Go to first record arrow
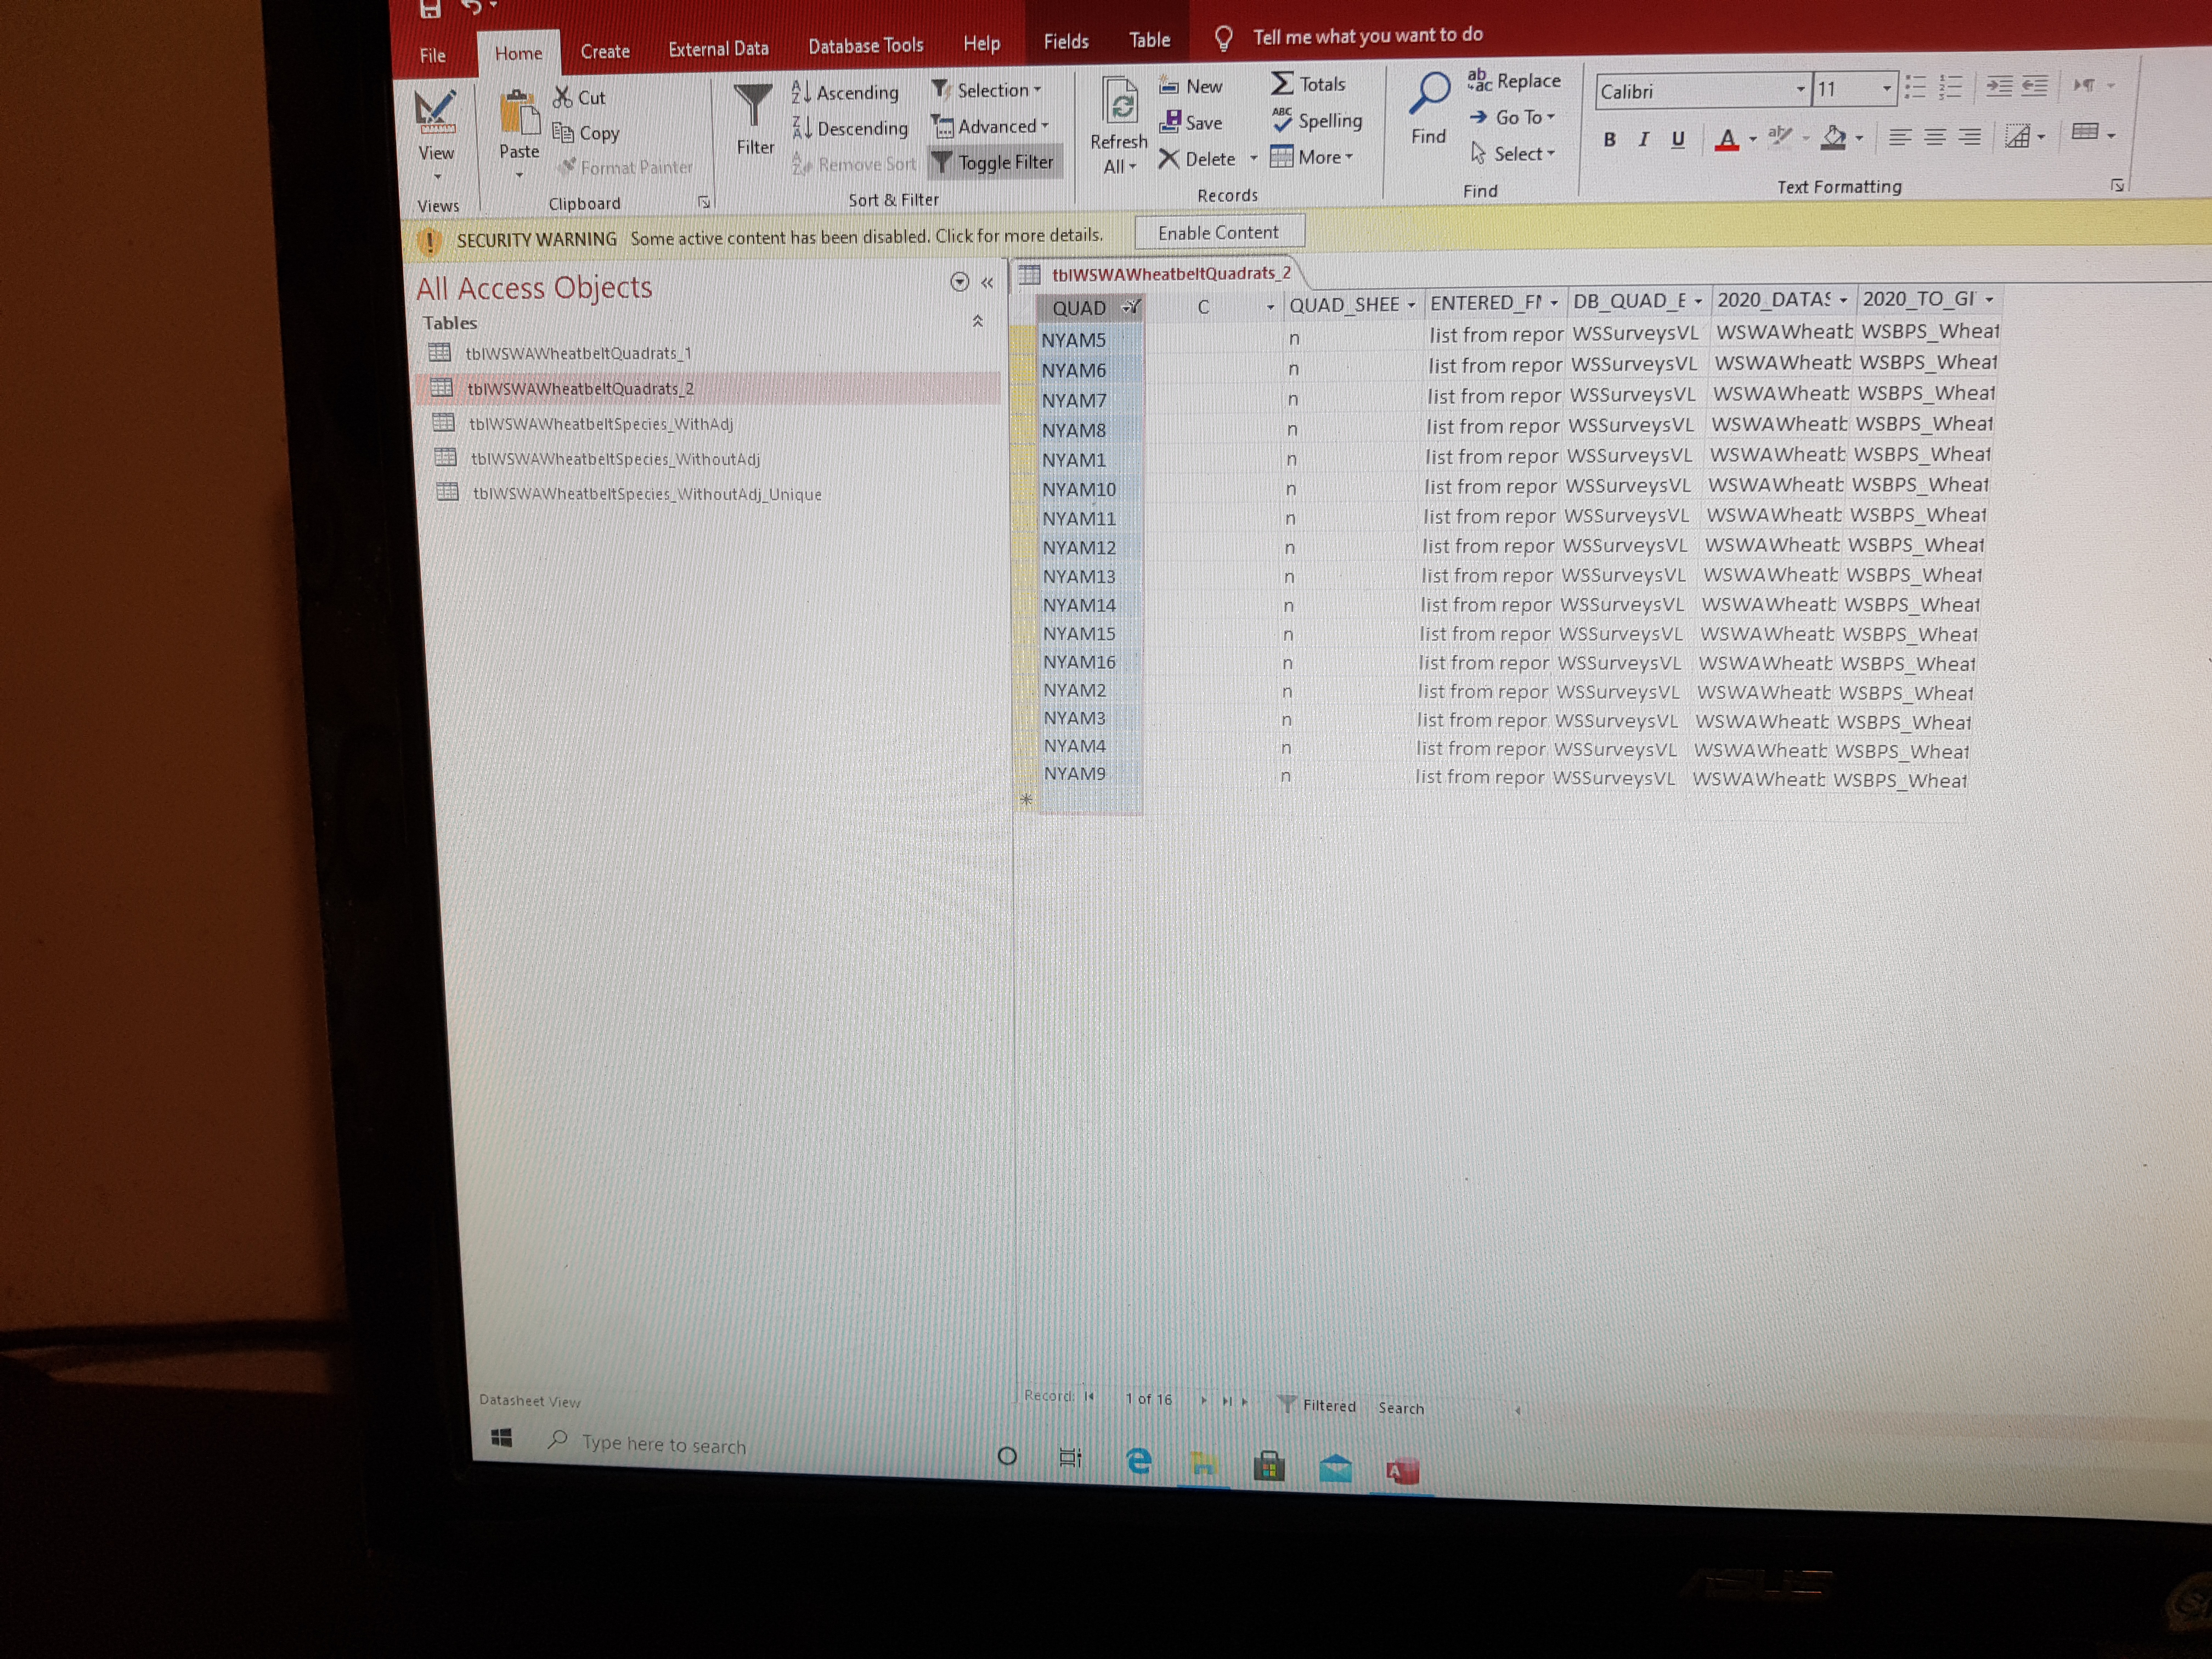This screenshot has height=1659, width=2212. pyautogui.click(x=1089, y=1396)
